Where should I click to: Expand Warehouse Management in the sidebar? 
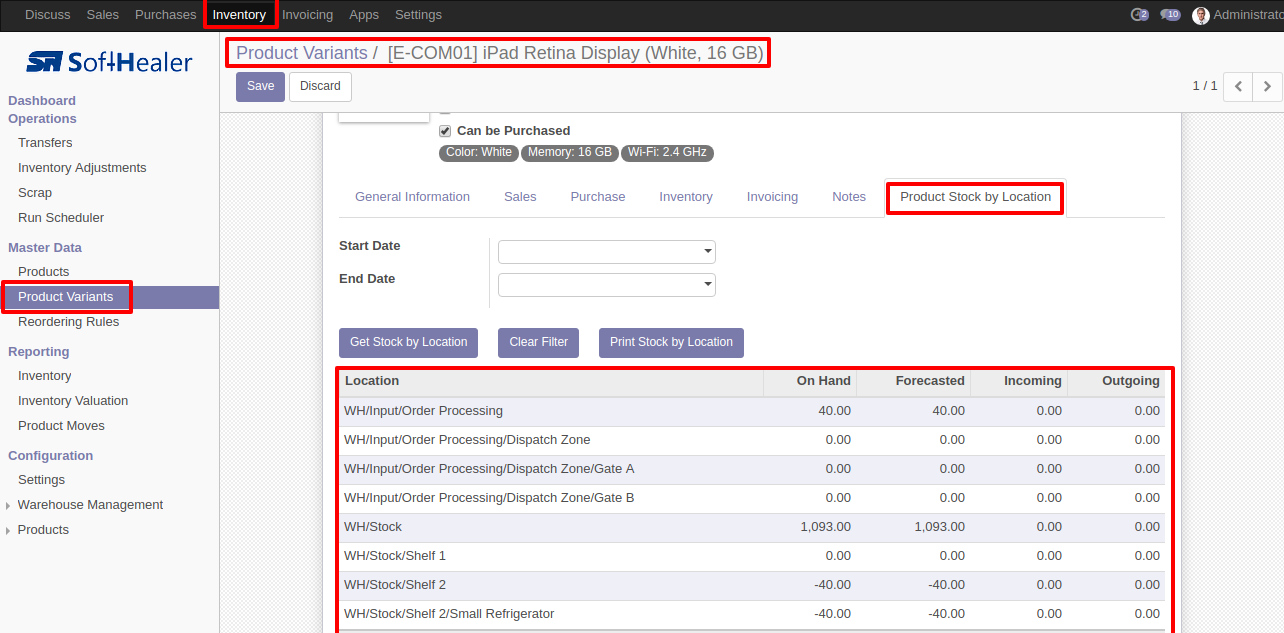[x=90, y=505]
